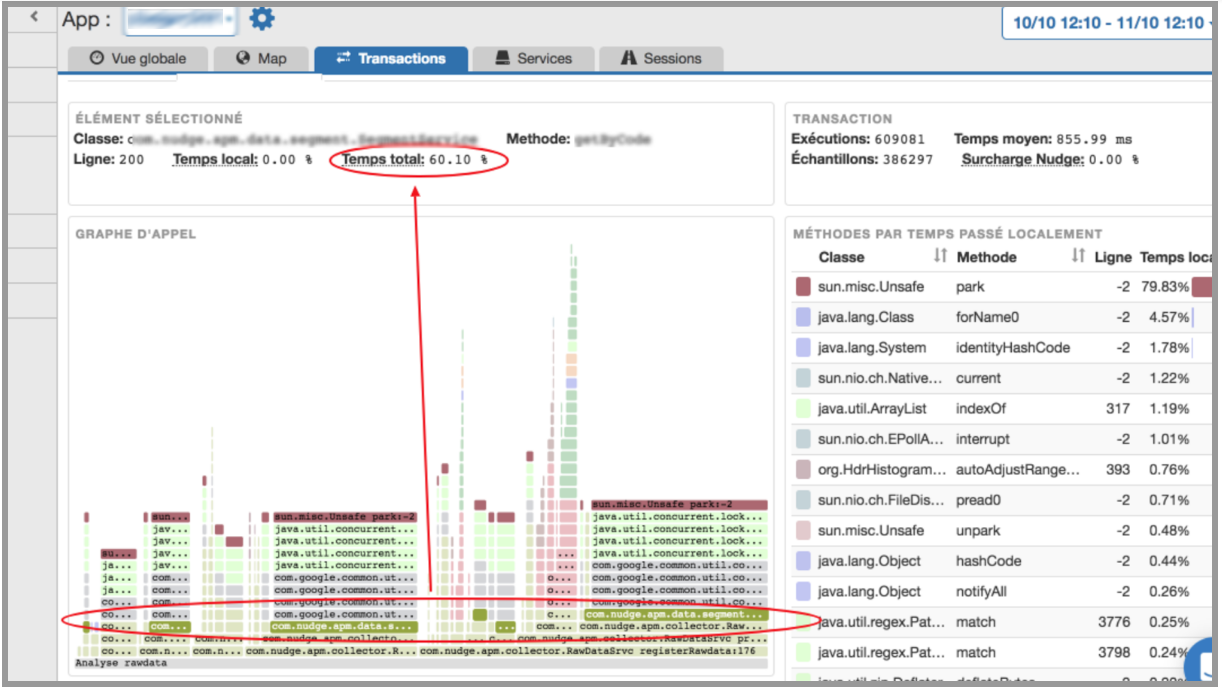
Task: Open the Services tab
Action: click(x=533, y=58)
